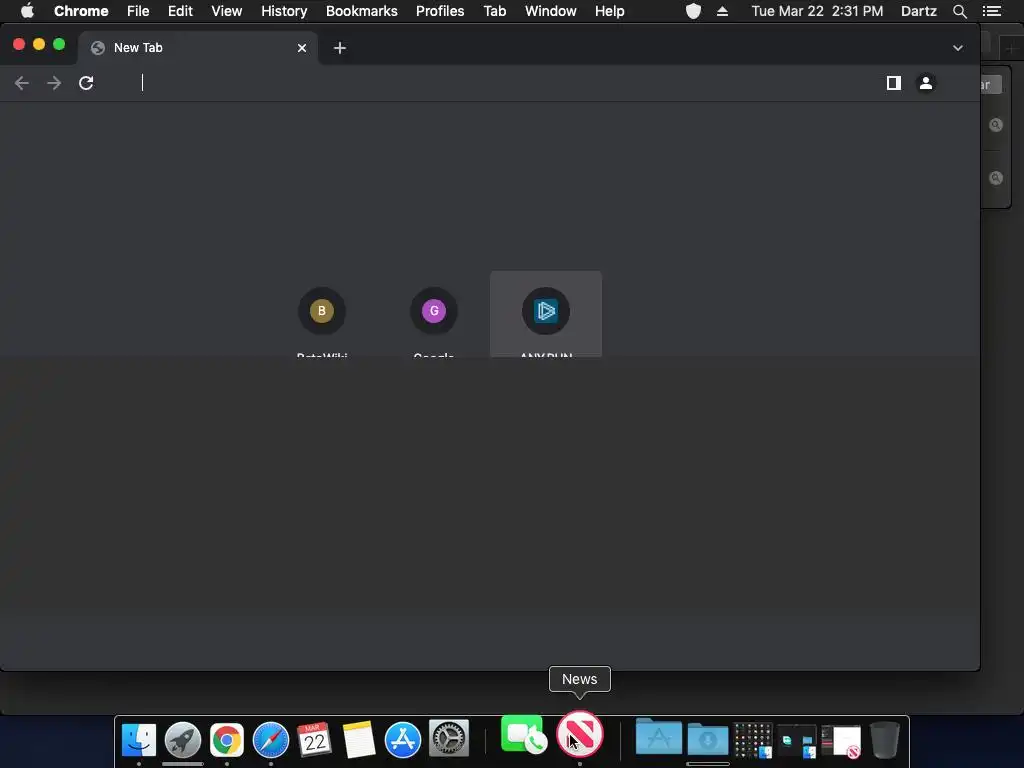
Task: Open the Chrome side panel
Action: click(894, 83)
